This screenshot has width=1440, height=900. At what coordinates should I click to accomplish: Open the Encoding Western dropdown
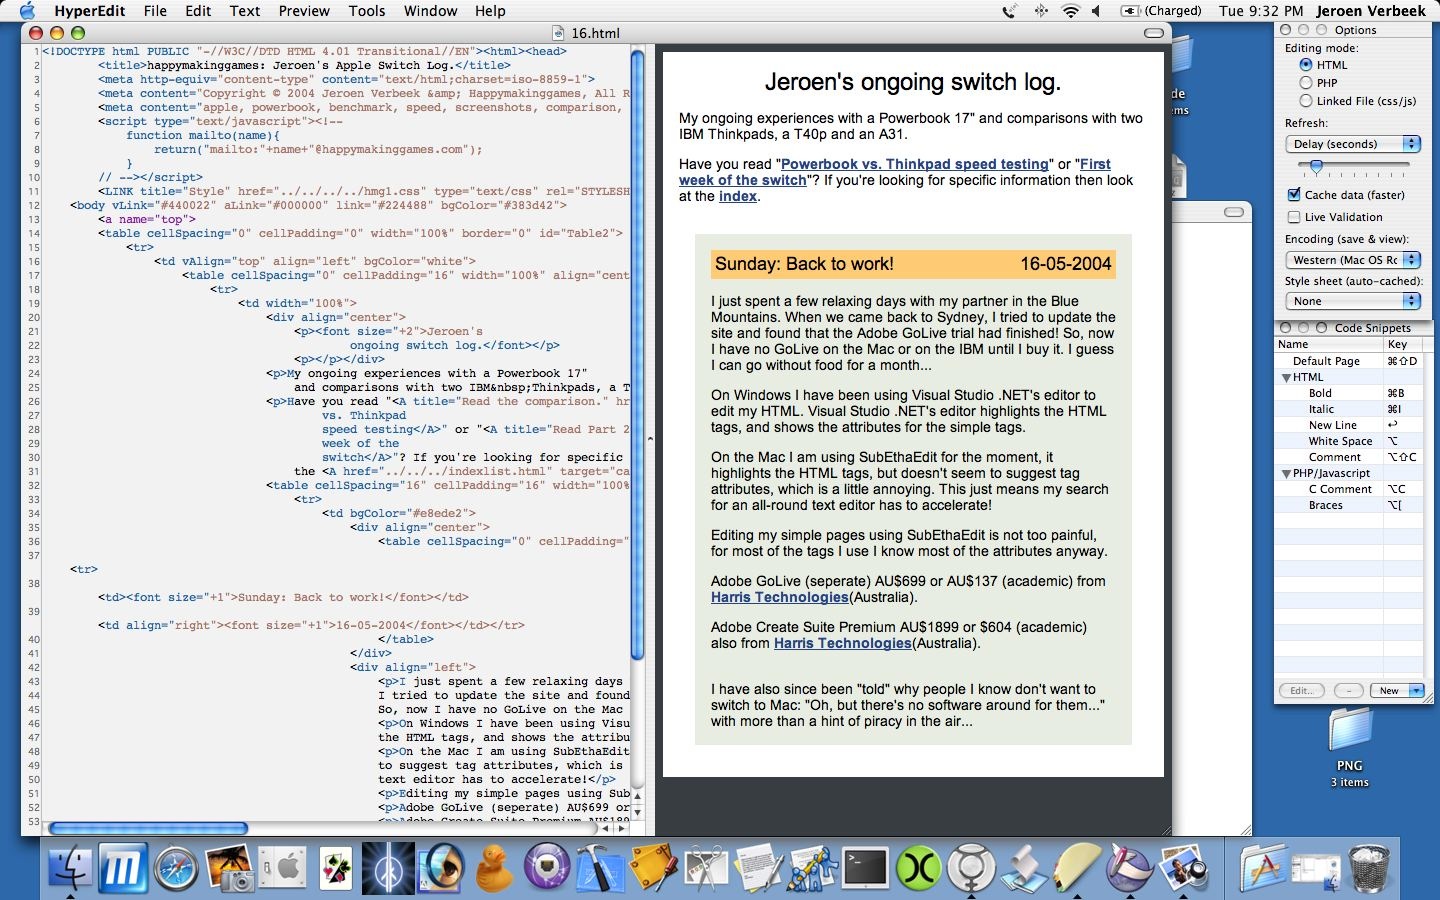[1353, 260]
